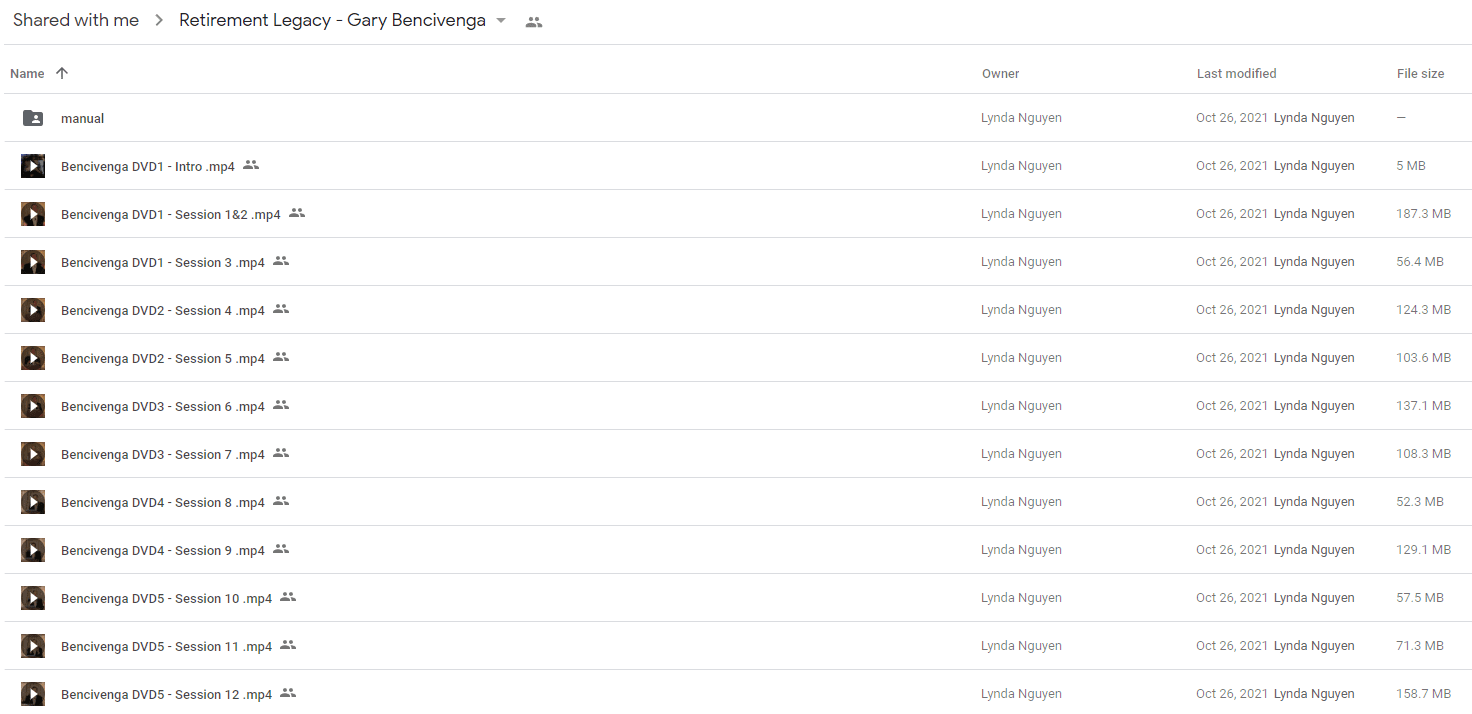
Task: Click 103.6 MB file size value
Action: (x=1423, y=358)
